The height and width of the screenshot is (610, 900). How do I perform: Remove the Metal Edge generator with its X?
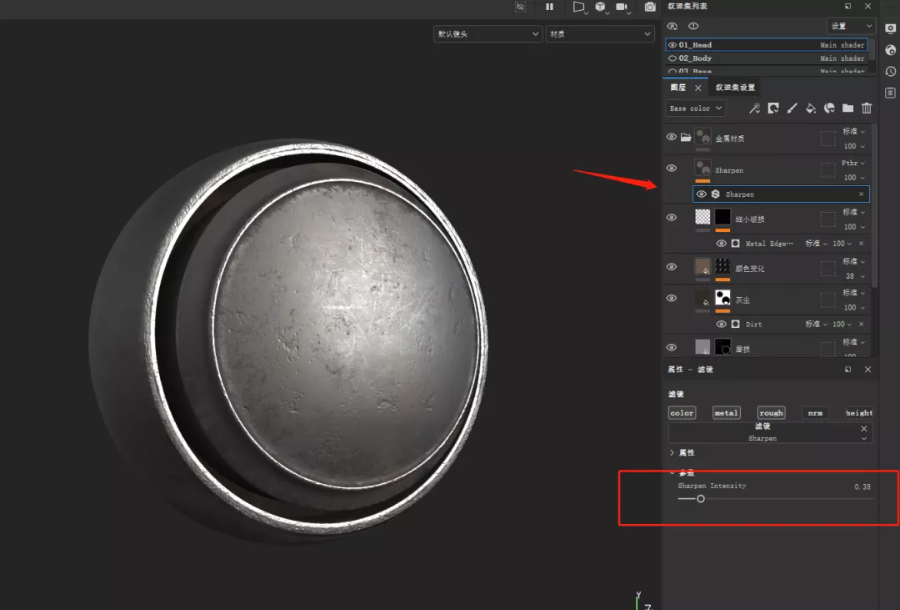coord(861,243)
